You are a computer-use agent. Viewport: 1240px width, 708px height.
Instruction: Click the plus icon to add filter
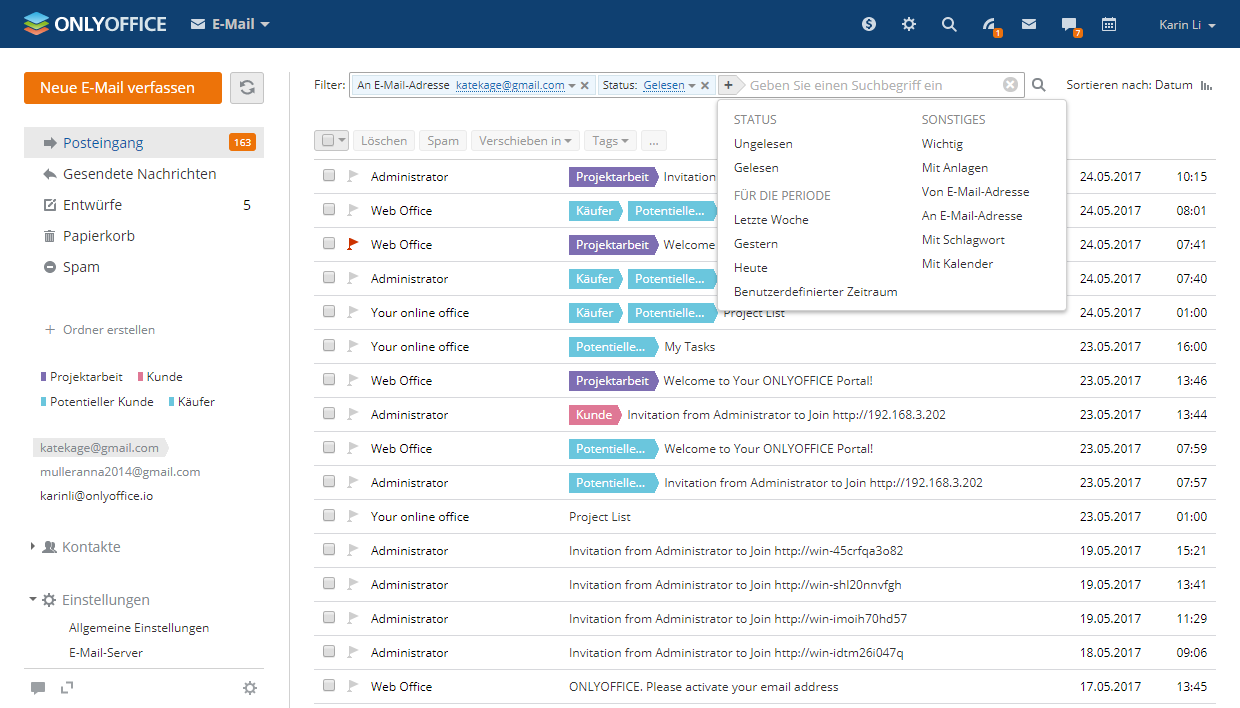728,86
